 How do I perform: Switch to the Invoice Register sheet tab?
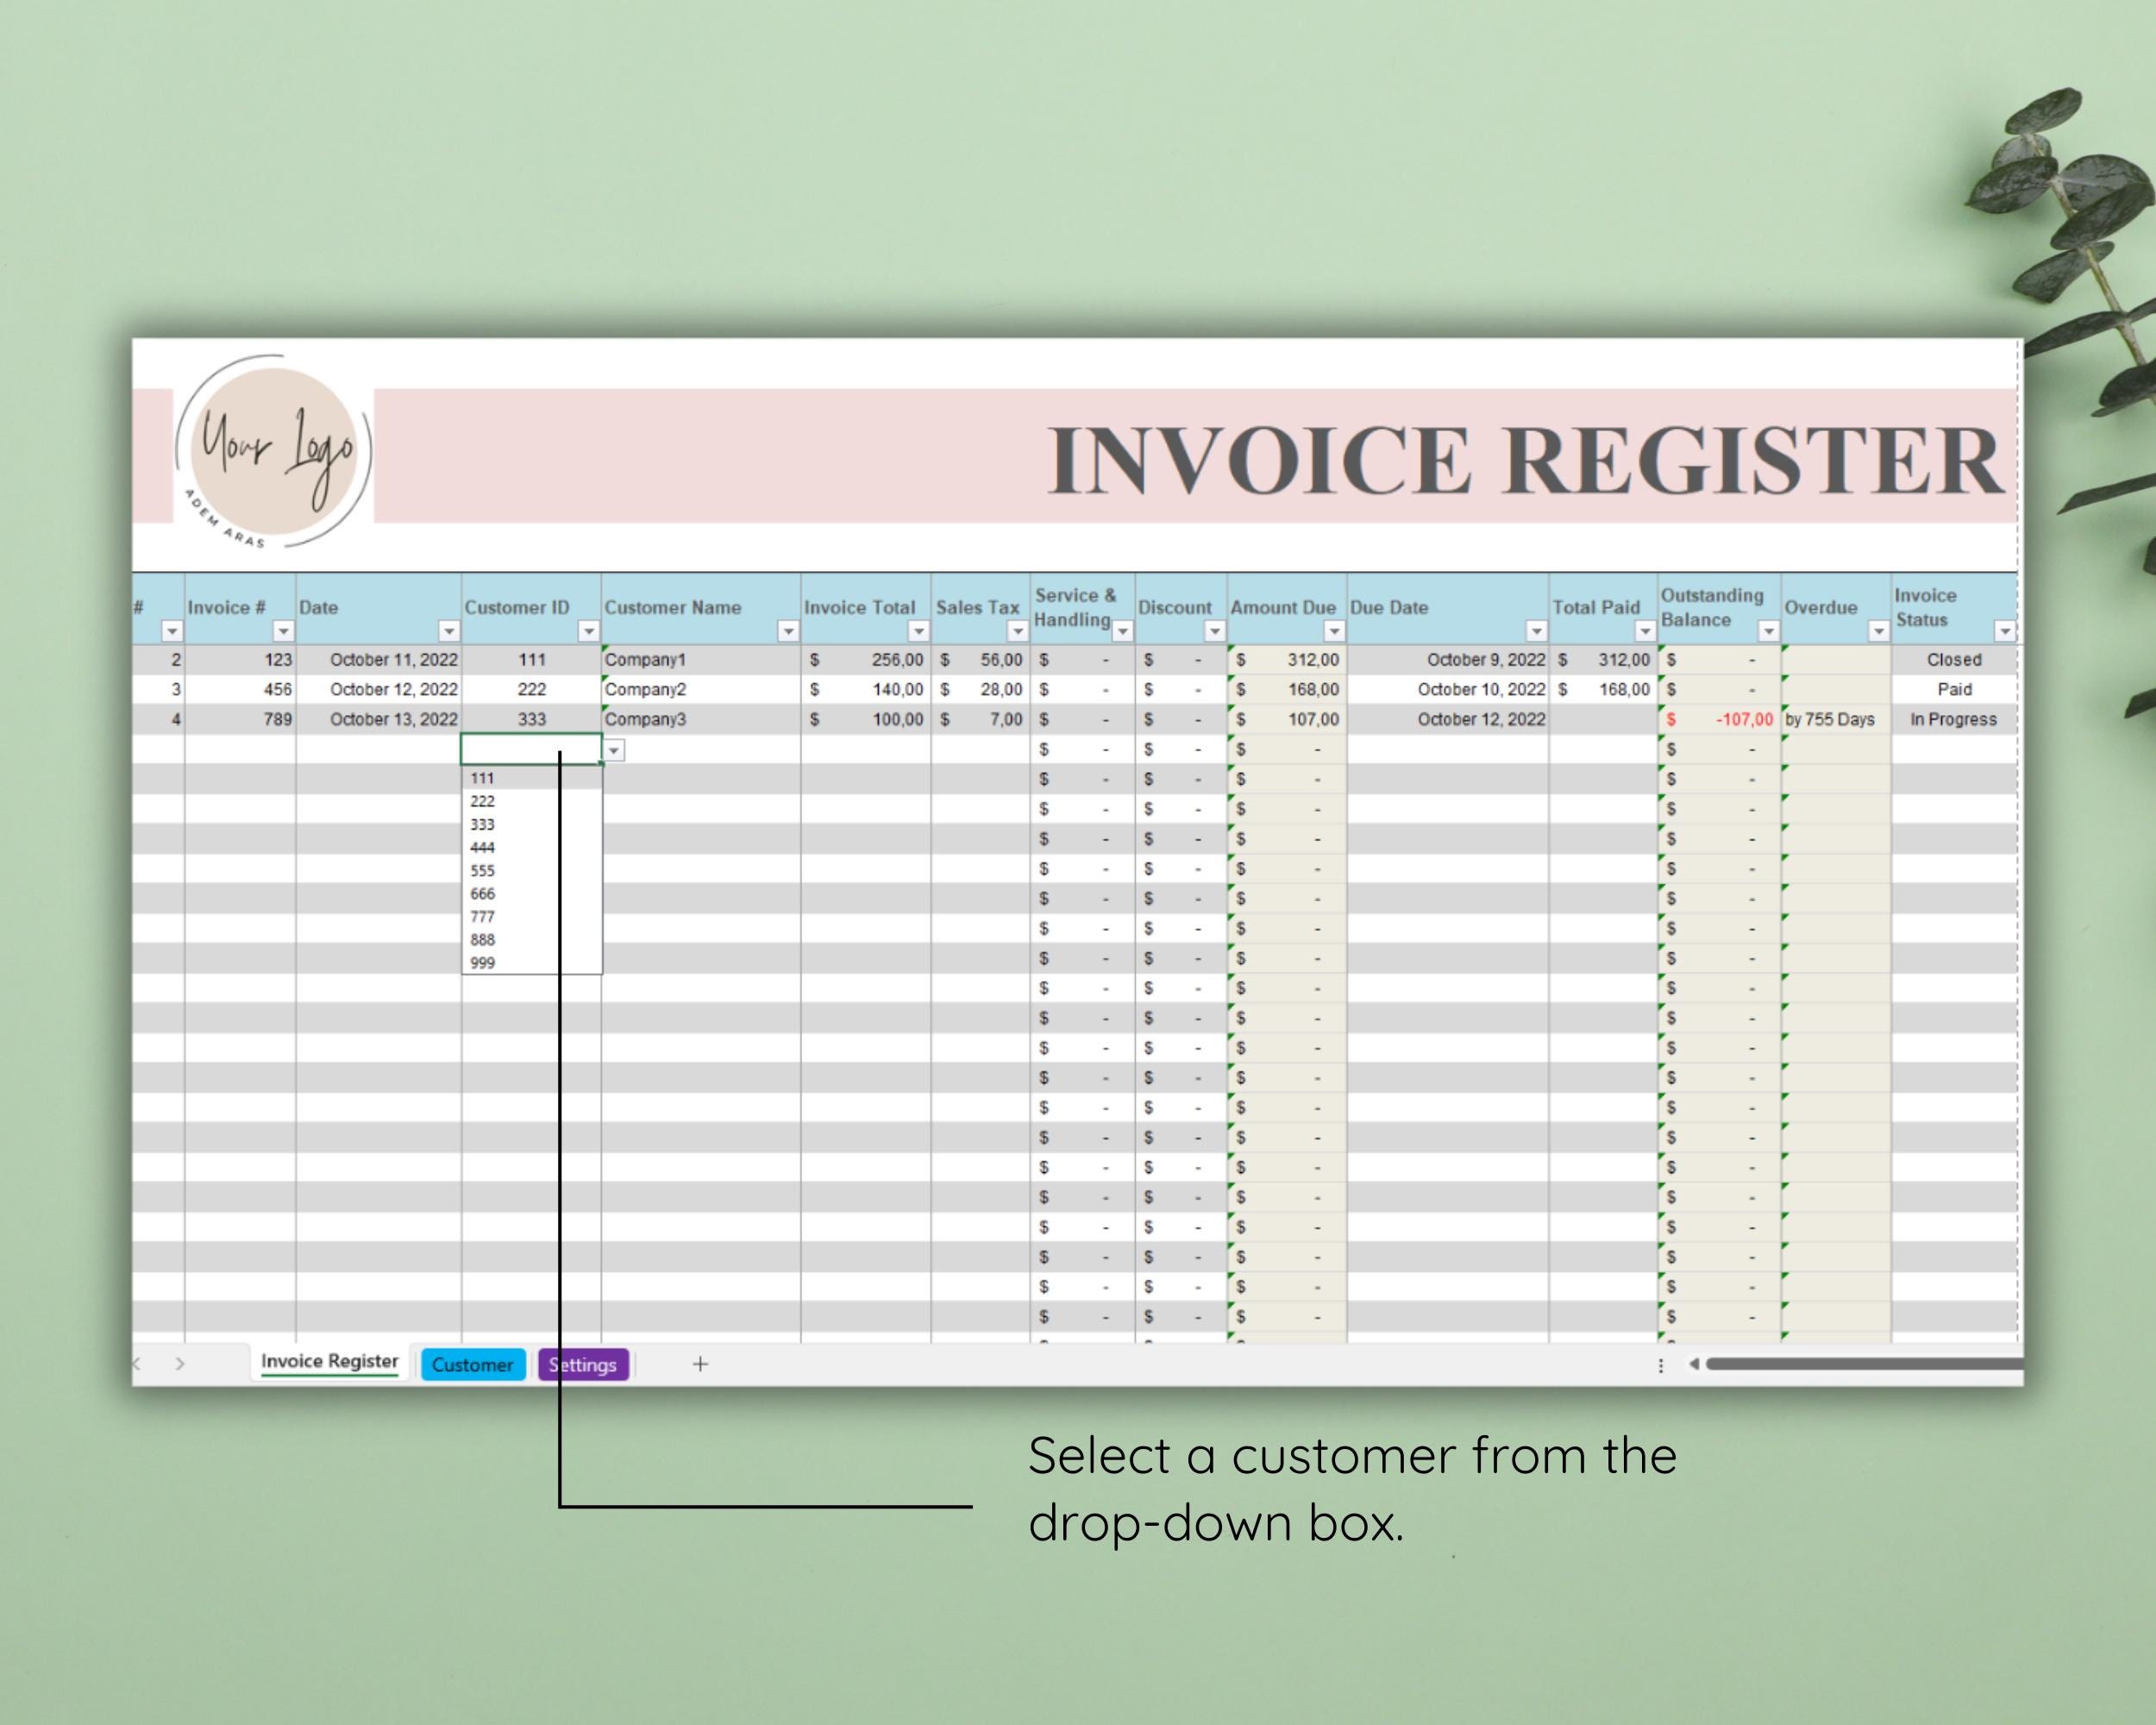pyautogui.click(x=329, y=1362)
